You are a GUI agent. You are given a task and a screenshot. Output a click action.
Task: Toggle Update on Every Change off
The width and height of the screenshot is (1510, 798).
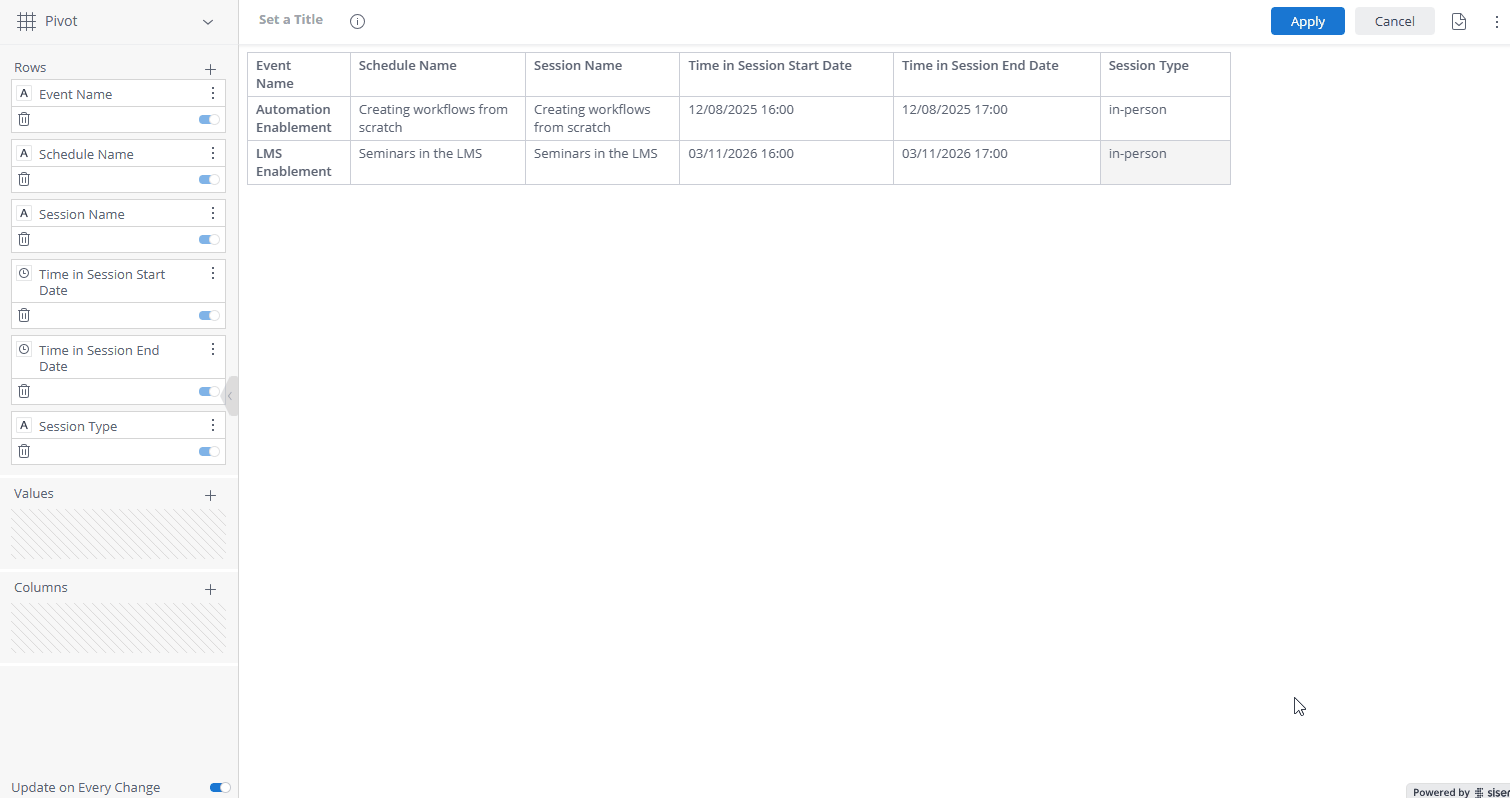tap(219, 787)
